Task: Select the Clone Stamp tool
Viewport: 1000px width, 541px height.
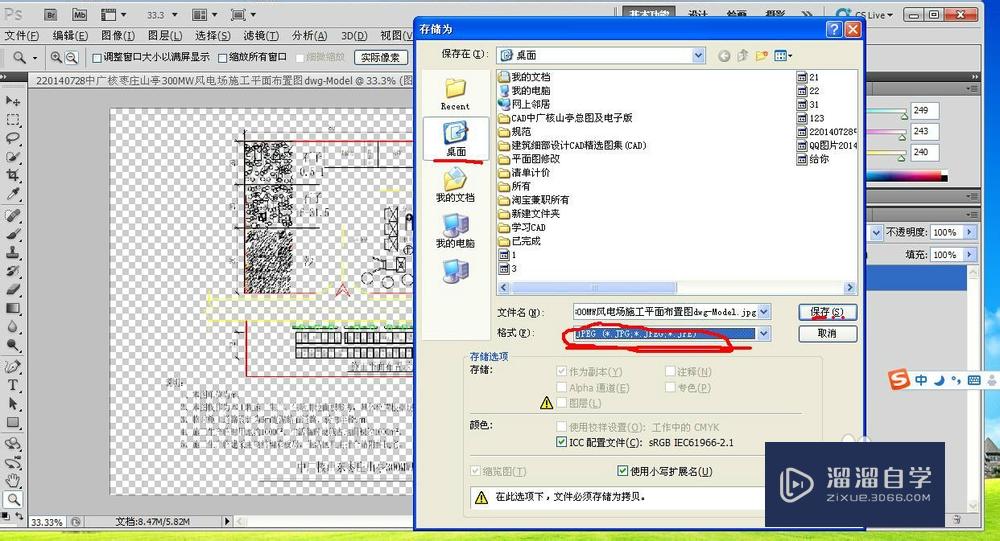Action: pos(13,252)
